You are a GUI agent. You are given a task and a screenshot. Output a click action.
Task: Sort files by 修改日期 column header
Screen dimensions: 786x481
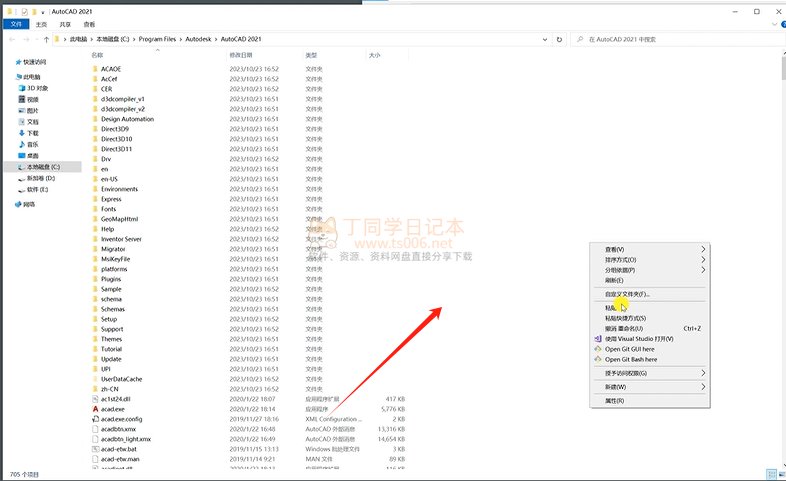[242, 55]
